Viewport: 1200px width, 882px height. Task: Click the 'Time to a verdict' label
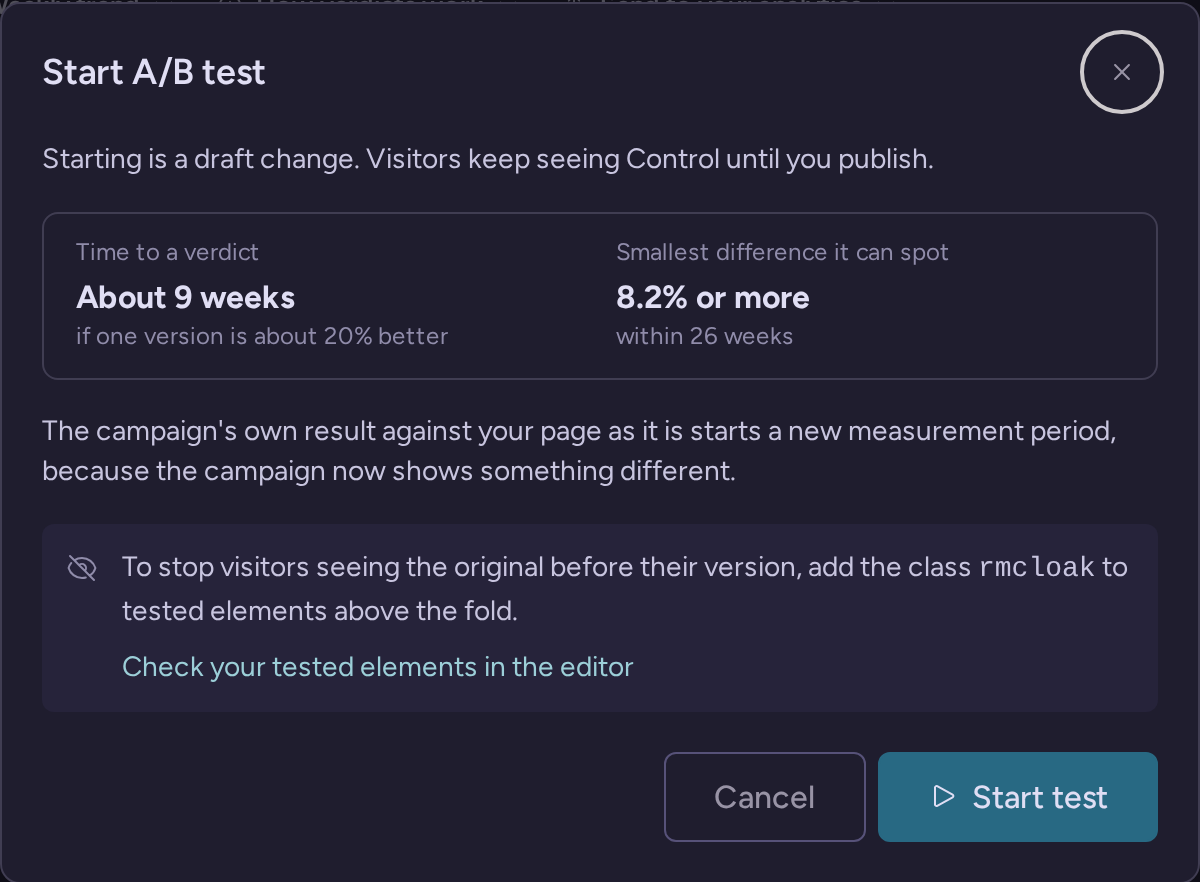coord(167,252)
